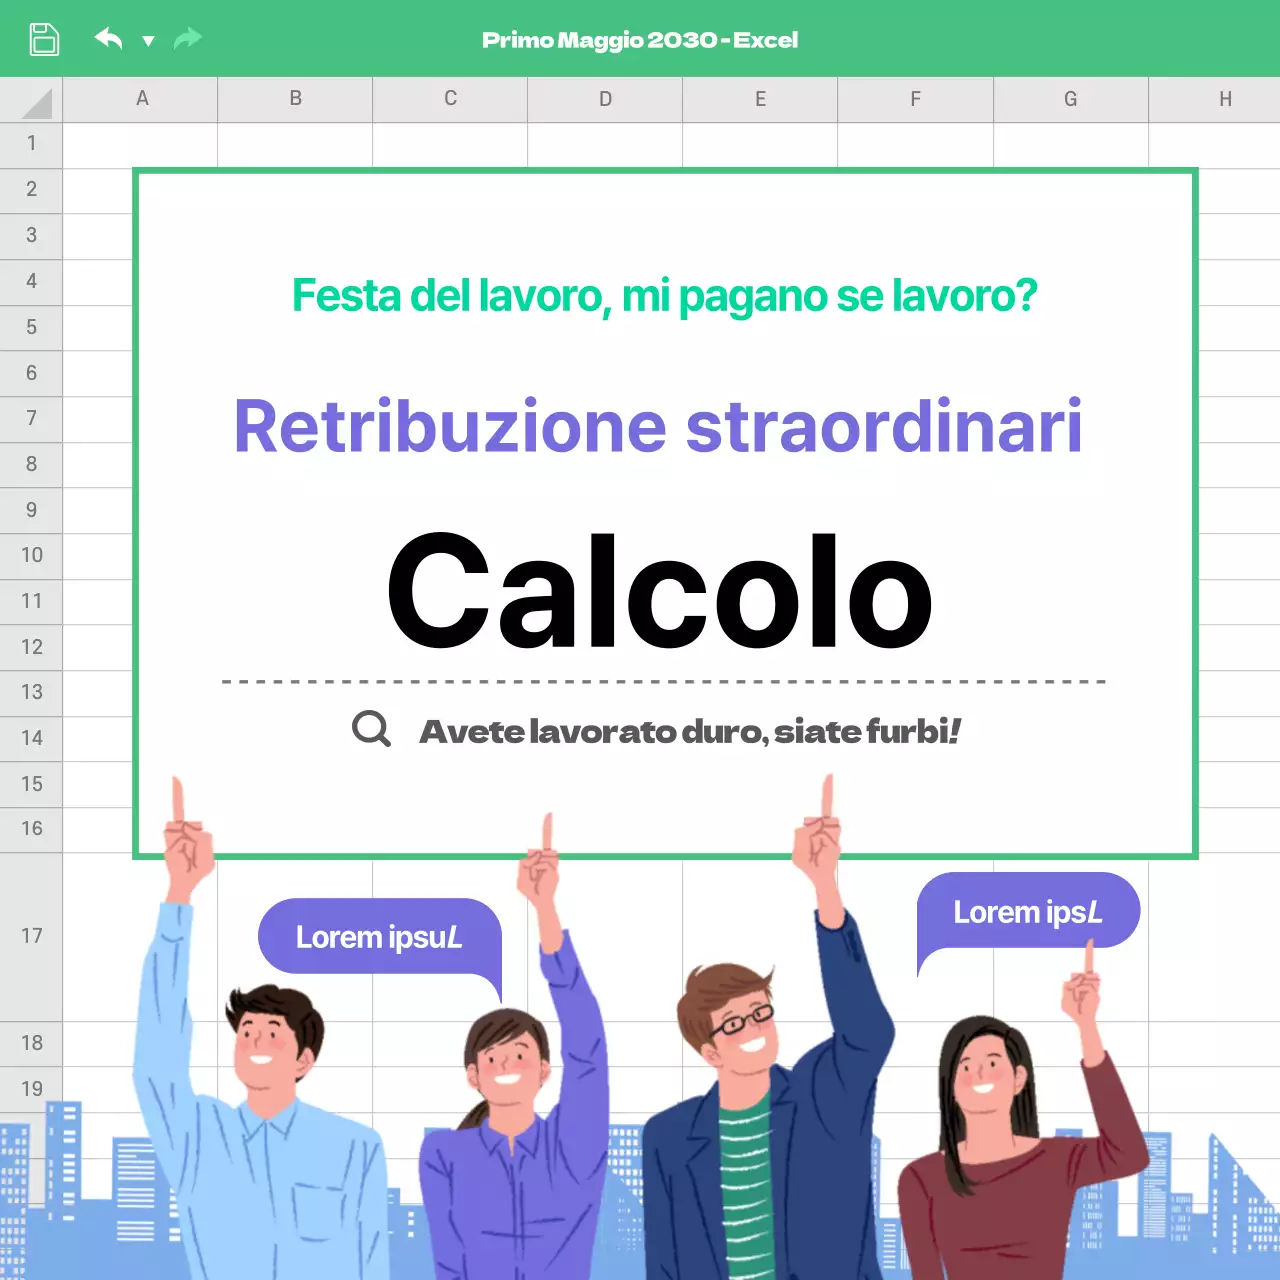Click the Lorem ipsuL speech bubble

click(x=378, y=937)
